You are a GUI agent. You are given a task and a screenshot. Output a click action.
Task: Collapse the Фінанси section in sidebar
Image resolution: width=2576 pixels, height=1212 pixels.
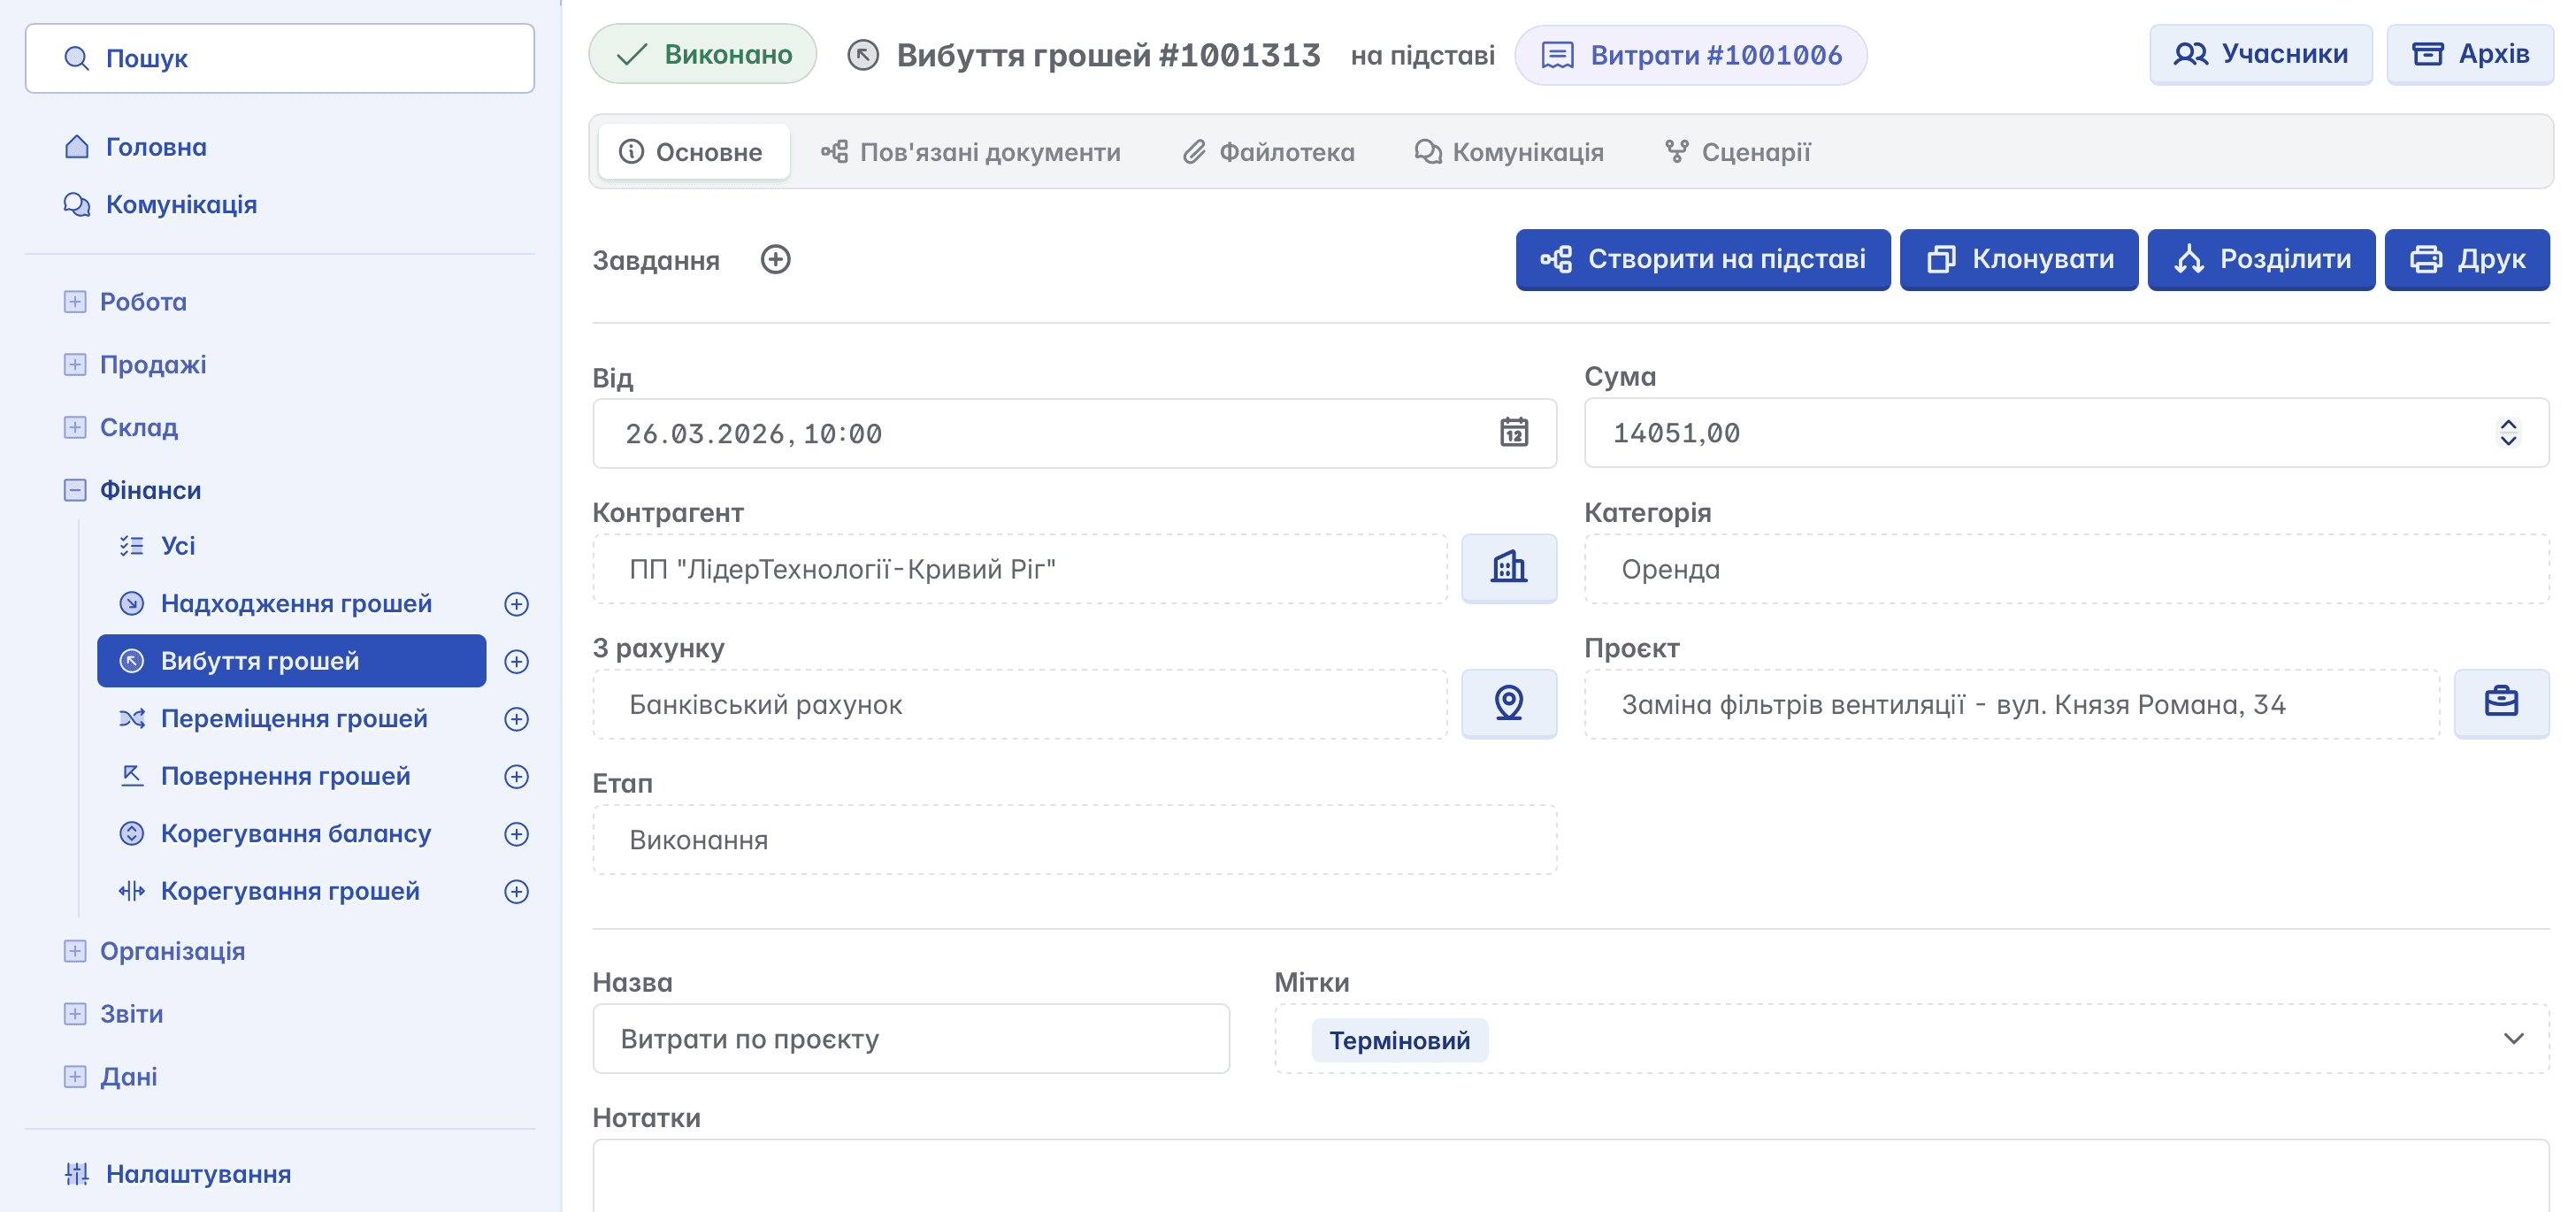pyautogui.click(x=75, y=490)
